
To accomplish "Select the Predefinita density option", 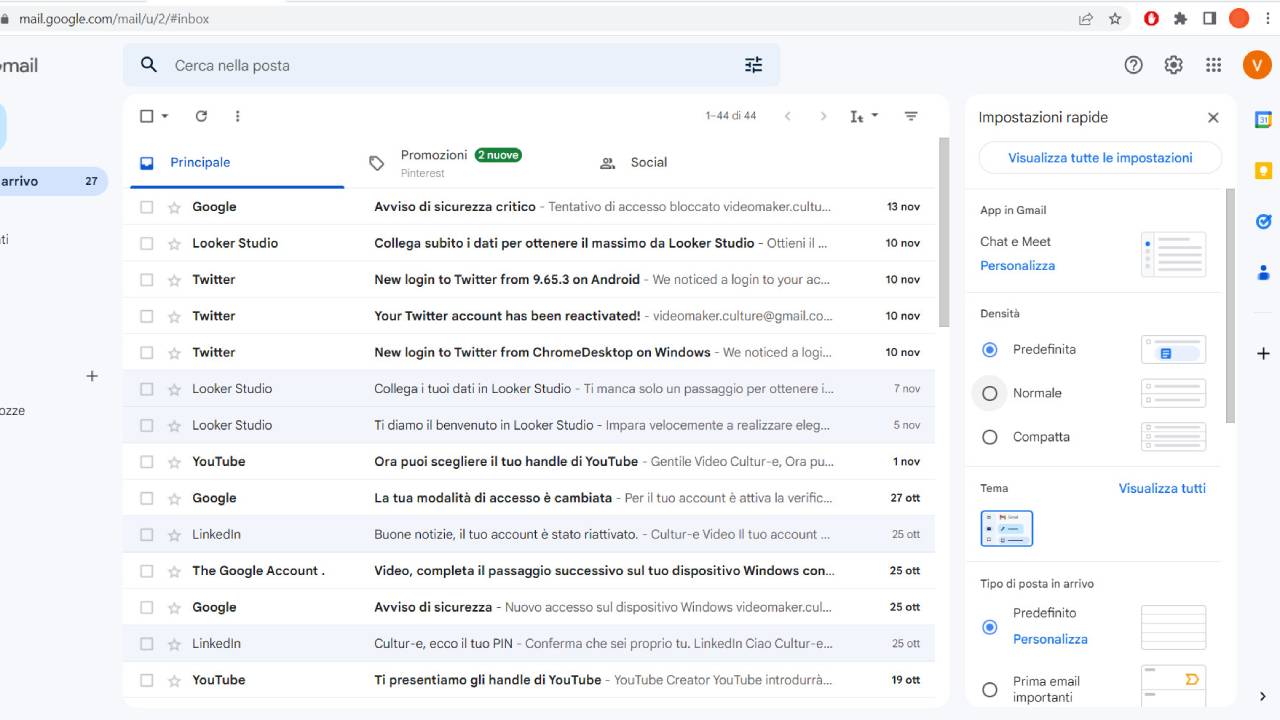I will pos(990,350).
